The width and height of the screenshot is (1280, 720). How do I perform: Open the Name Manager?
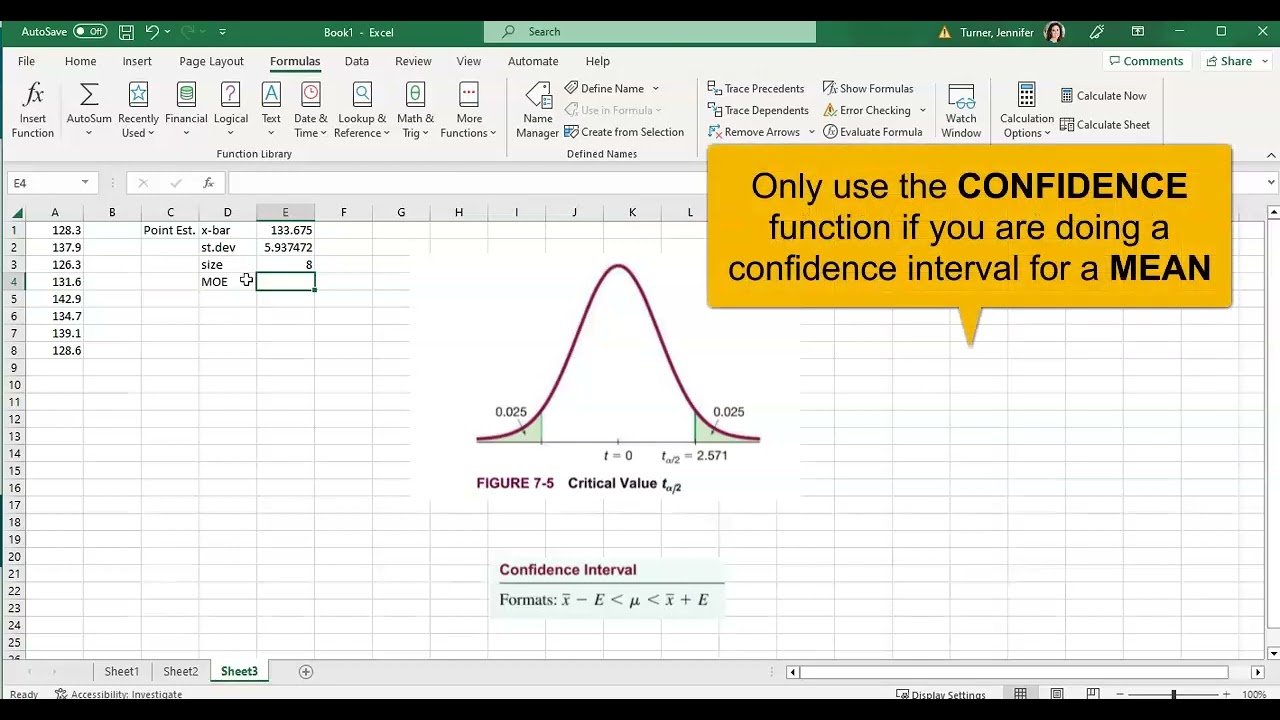point(538,111)
